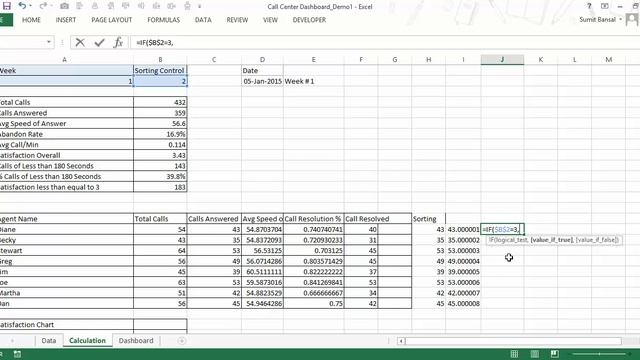This screenshot has height=360, width=640.
Task: Open Insert Function dialog via fx
Action: (x=118, y=42)
